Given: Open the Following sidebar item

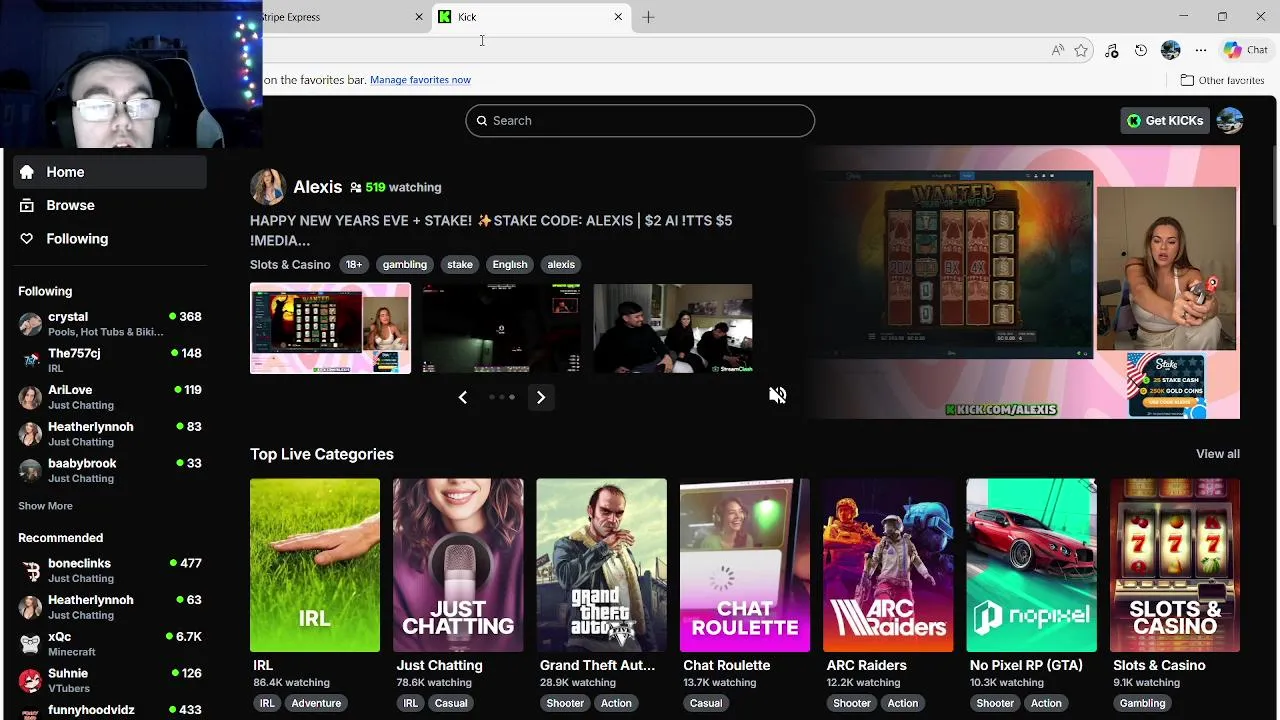Looking at the screenshot, I should pos(110,239).
